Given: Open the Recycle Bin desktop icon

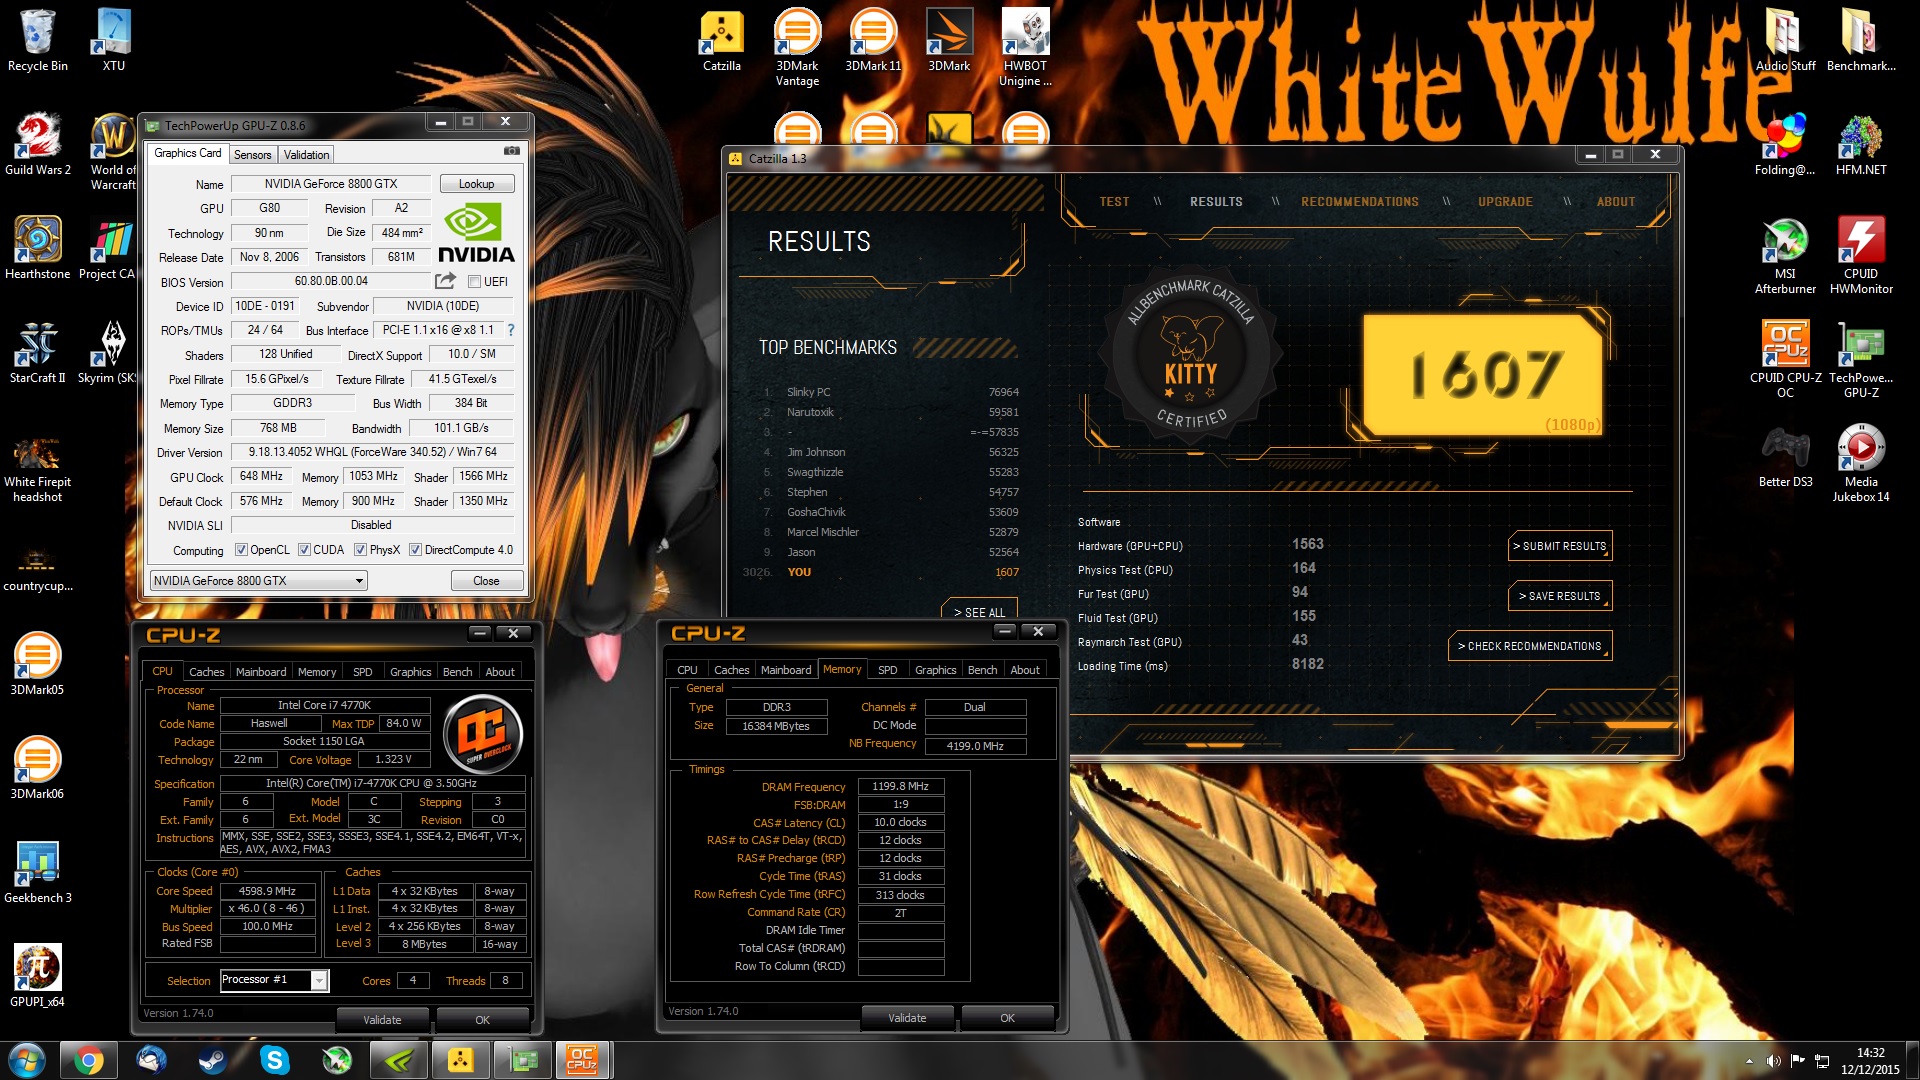Looking at the screenshot, I should coord(37,41).
